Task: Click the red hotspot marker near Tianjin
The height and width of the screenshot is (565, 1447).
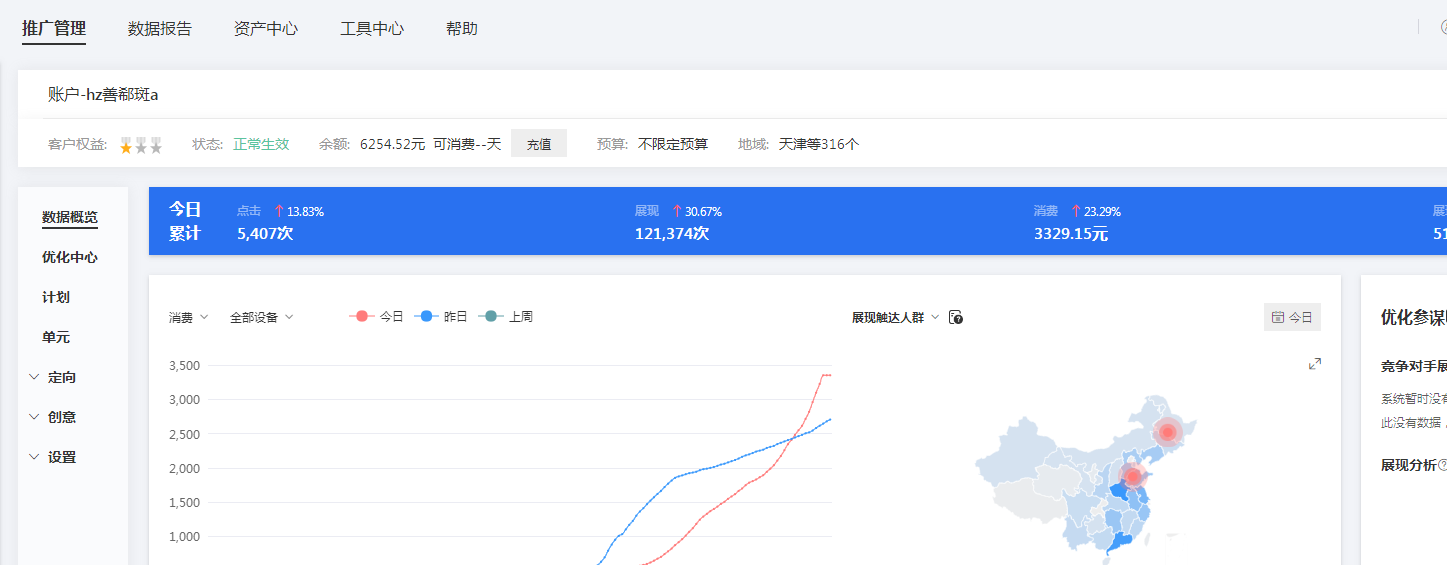Action: [x=1132, y=476]
